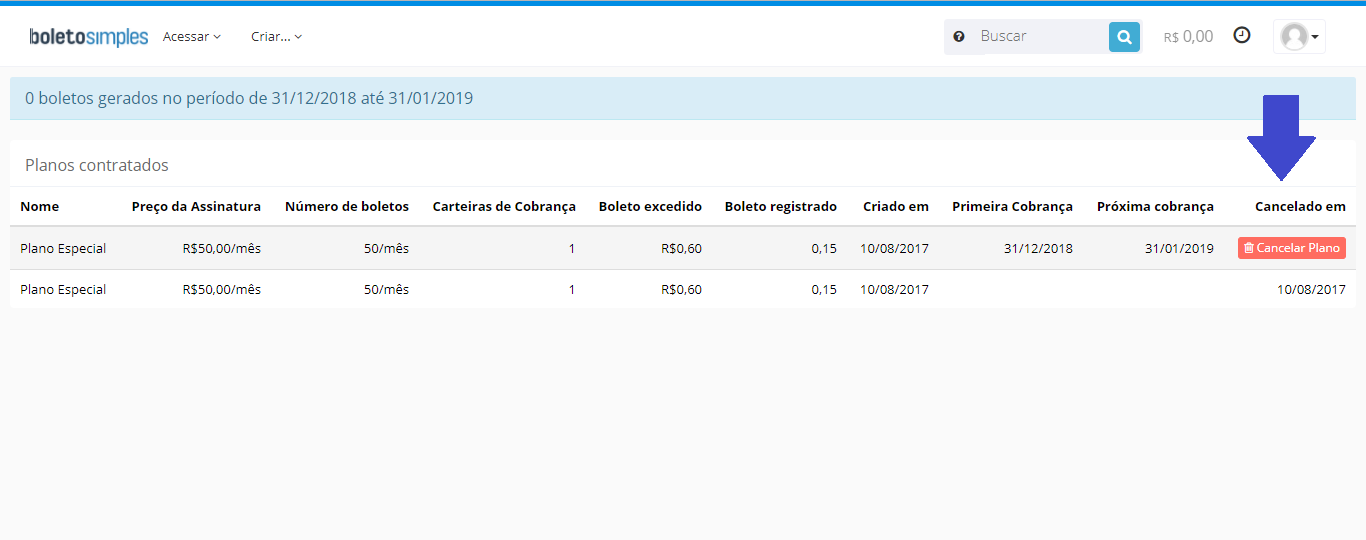Click the Boleto registrado header
Screen dimensions: 1366x540
pyautogui.click(x=781, y=207)
